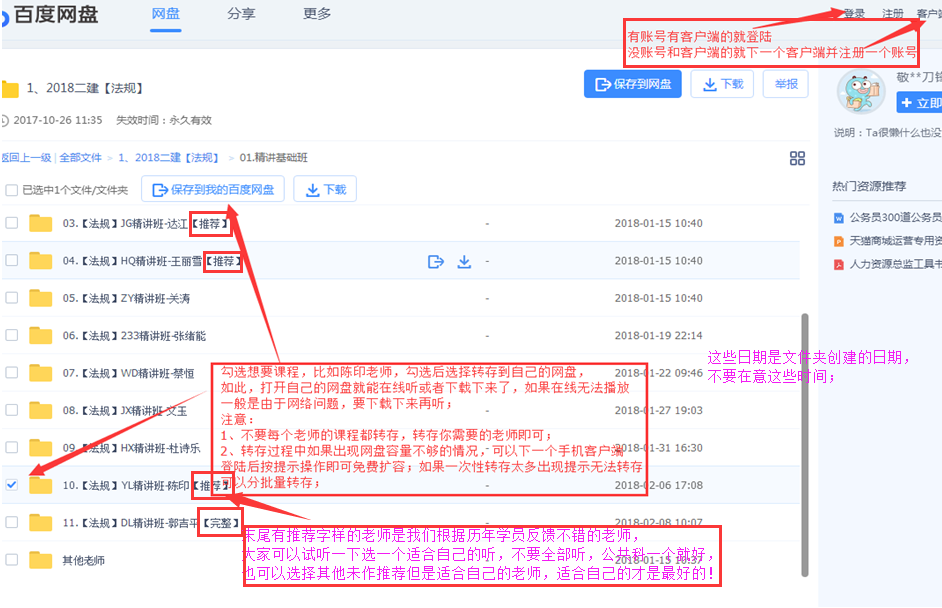Click the 登录 link
Image resolution: width=942 pixels, height=608 pixels.
[x=854, y=13]
